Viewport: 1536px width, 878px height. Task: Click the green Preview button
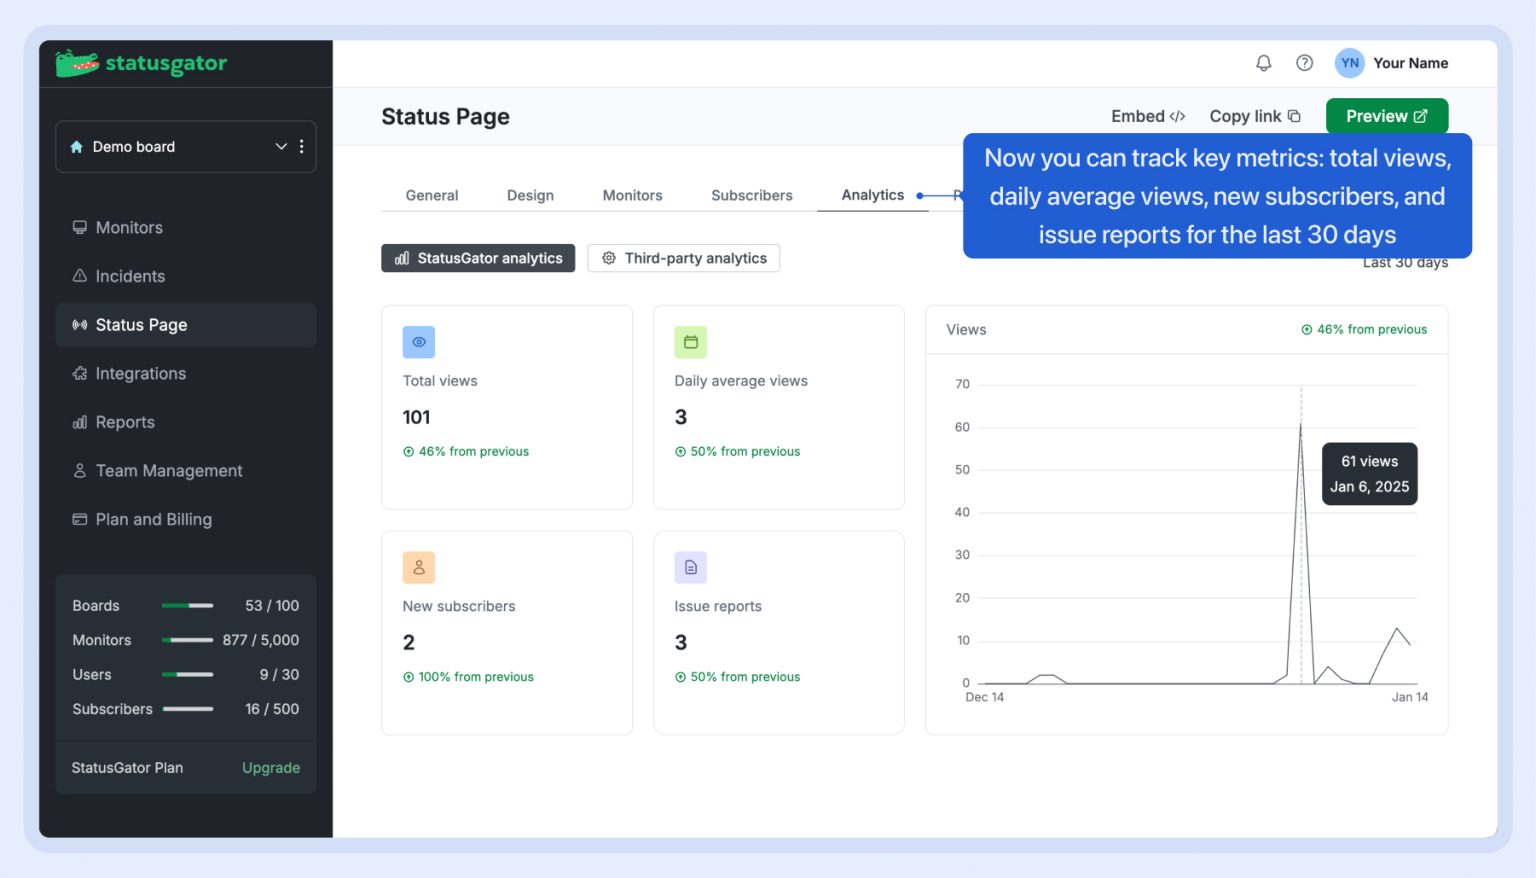tap(1387, 116)
